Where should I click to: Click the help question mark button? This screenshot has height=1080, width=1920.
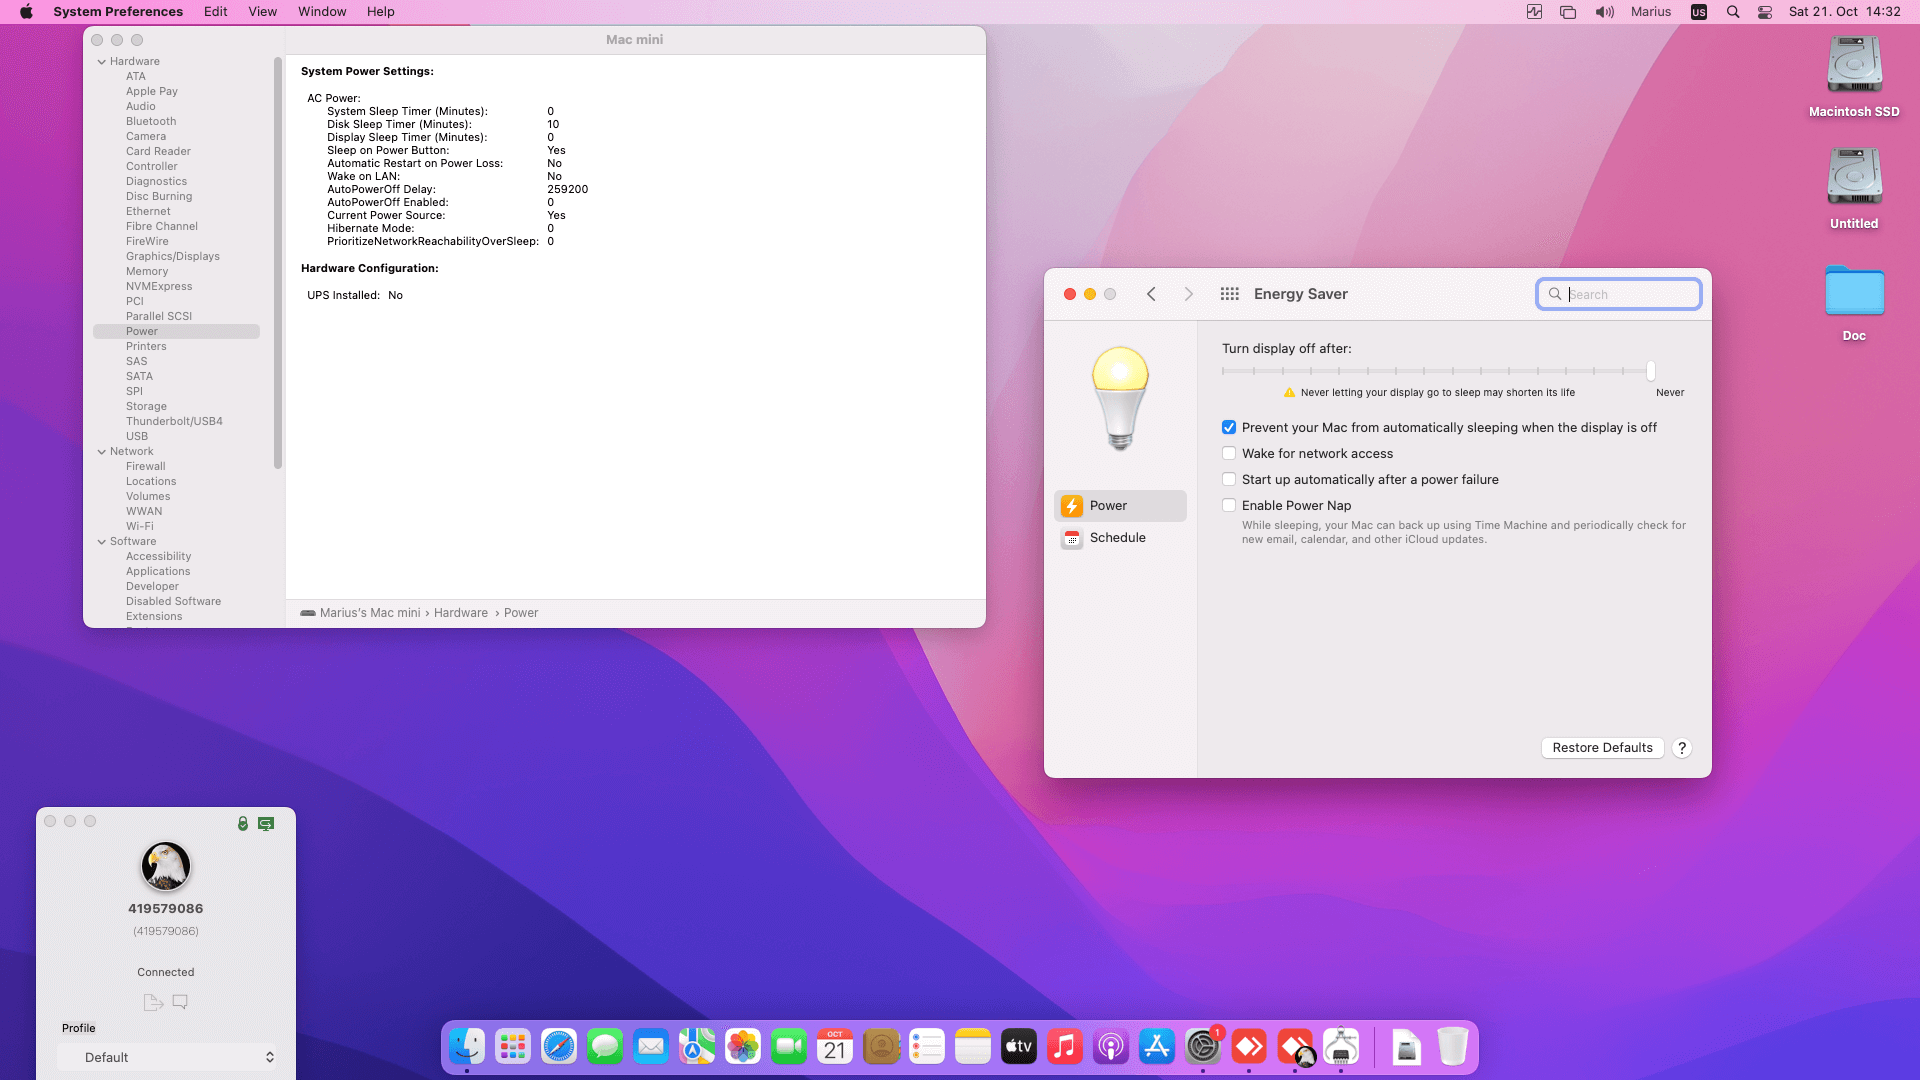[x=1682, y=748]
